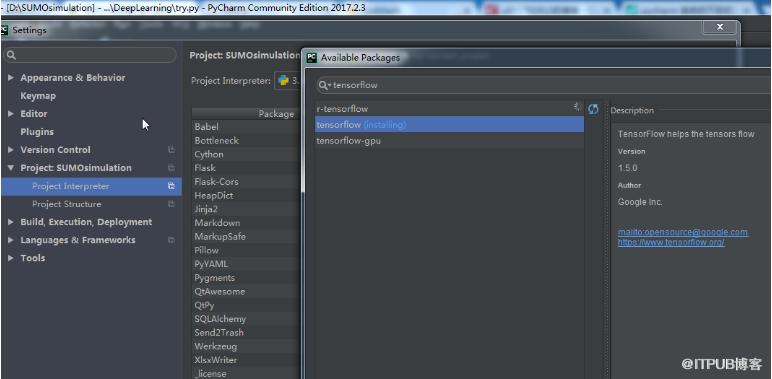Select the QtPy package row
Screen dimensions: 772x379
(x=246, y=305)
